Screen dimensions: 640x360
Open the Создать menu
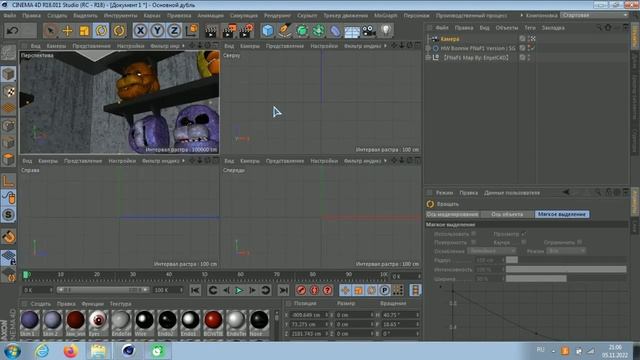tap(57, 16)
